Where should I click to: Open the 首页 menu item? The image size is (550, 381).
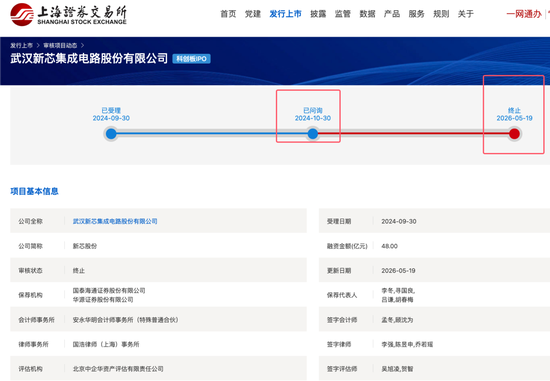[228, 14]
